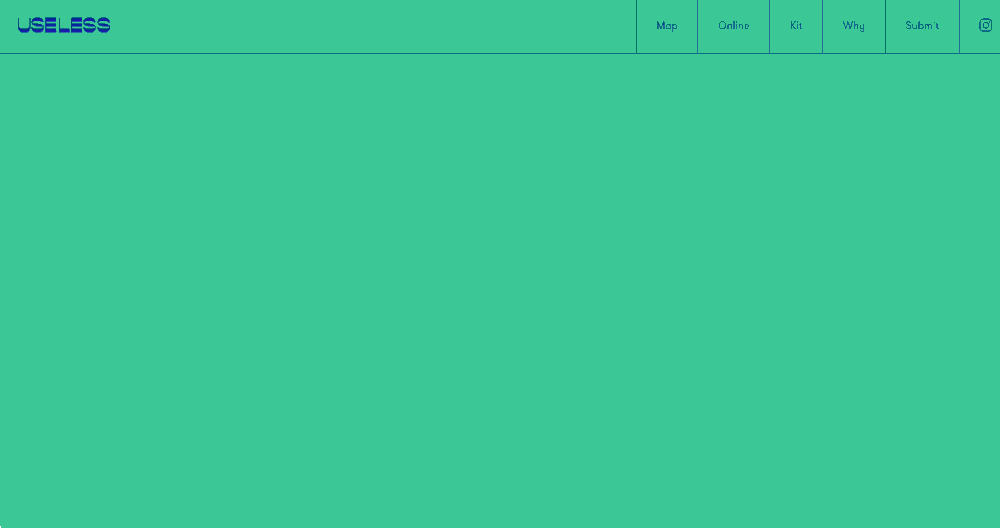Click Map in the top navigation

coord(666,26)
